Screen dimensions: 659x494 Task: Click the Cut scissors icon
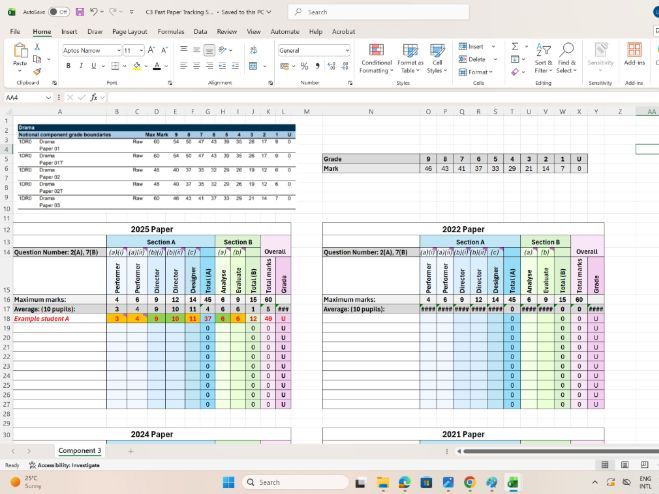point(37,46)
